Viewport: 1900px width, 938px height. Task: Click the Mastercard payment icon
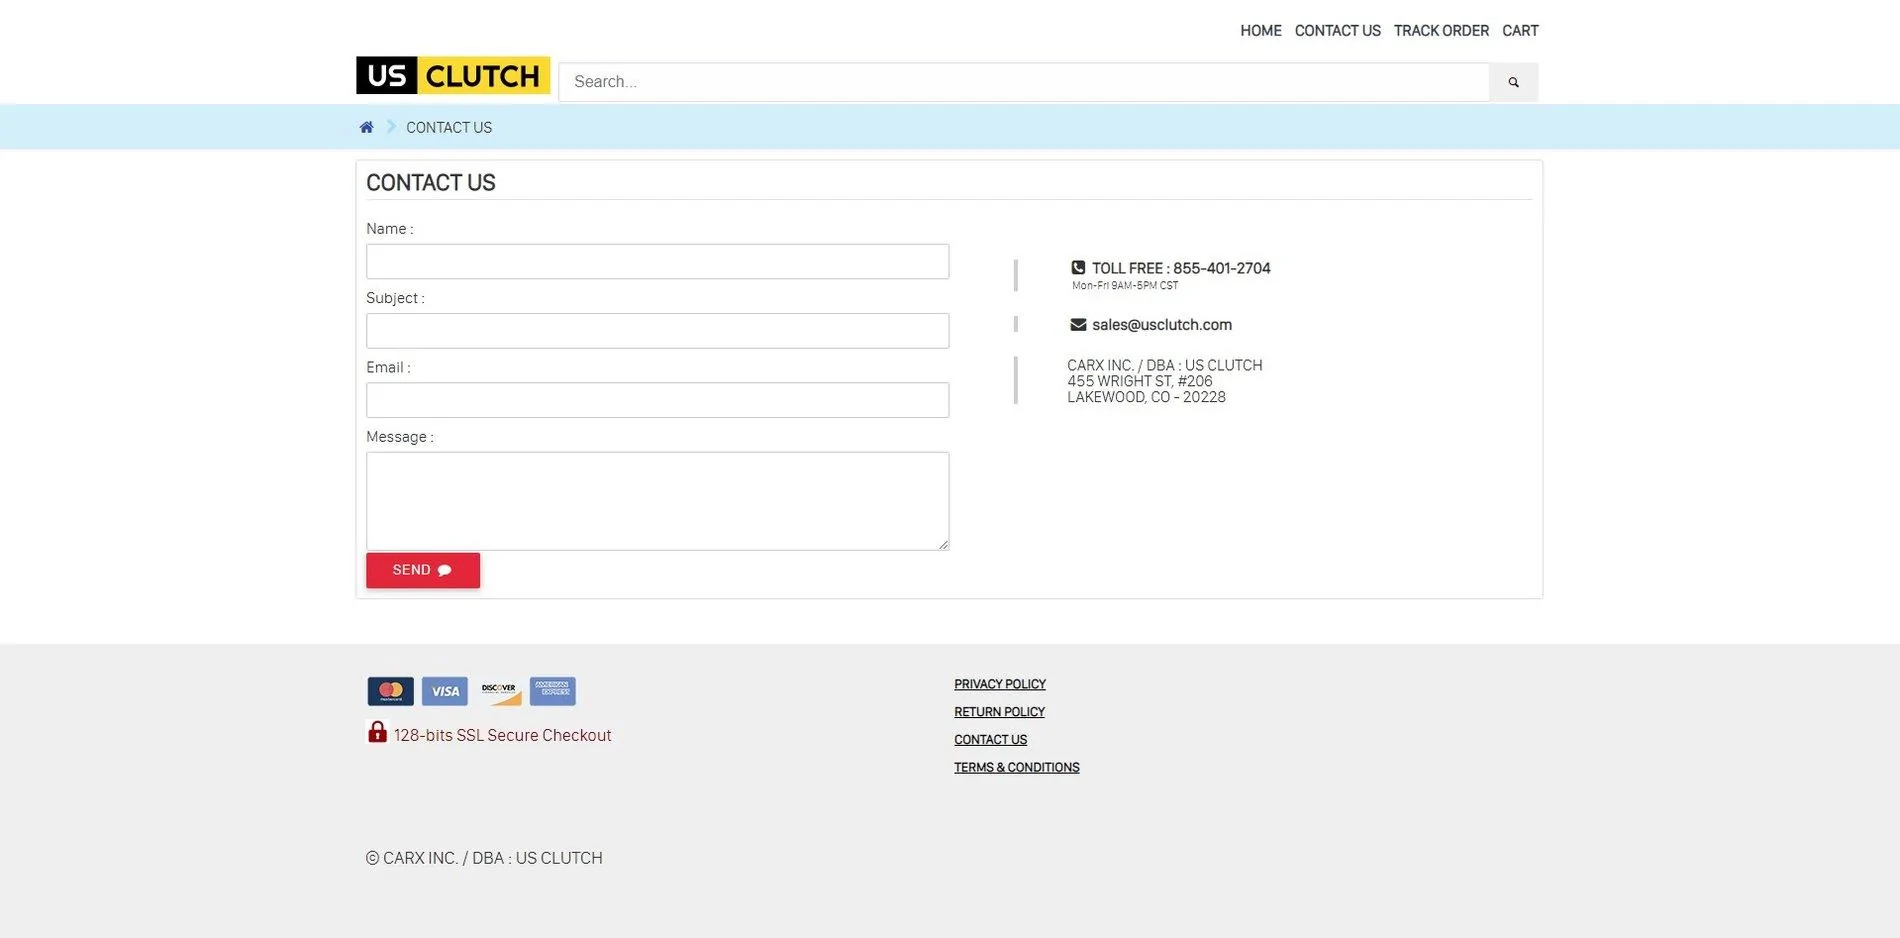click(x=390, y=691)
